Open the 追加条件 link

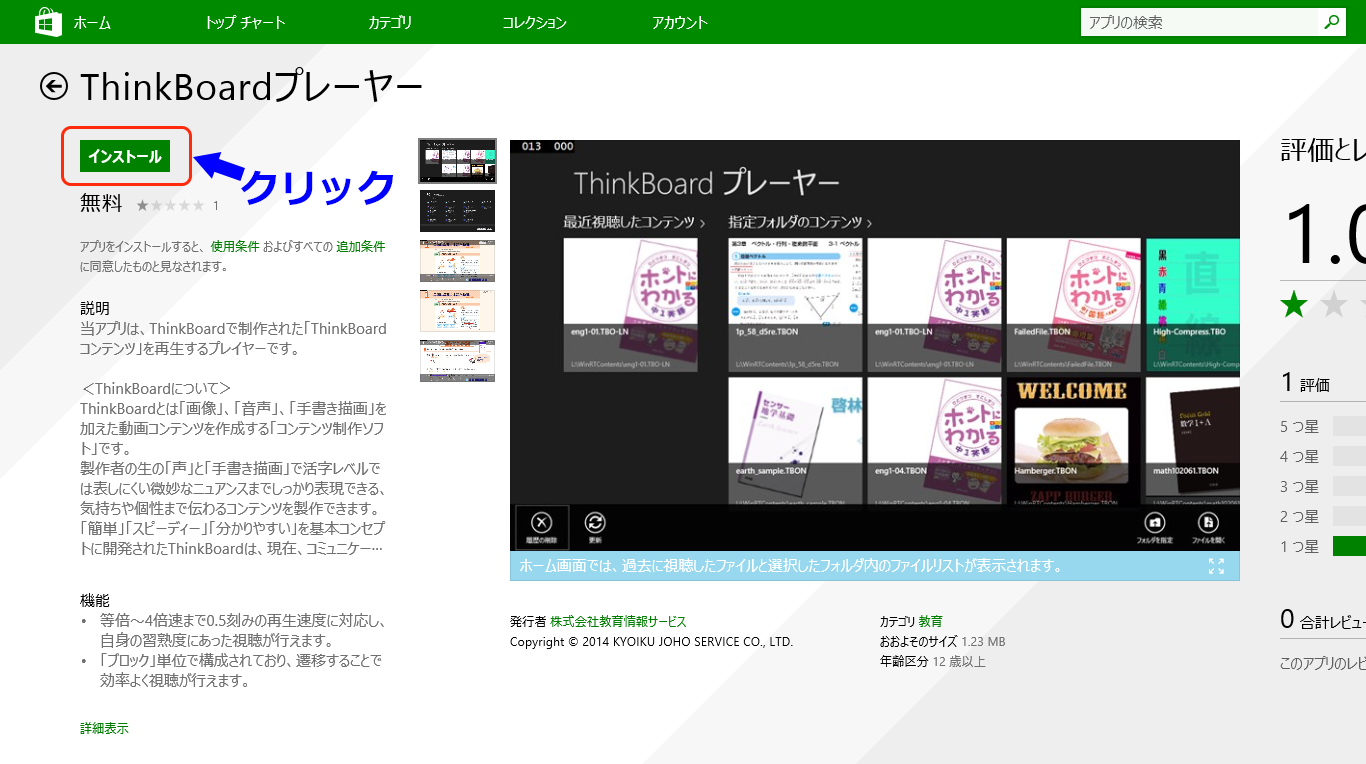click(x=360, y=246)
